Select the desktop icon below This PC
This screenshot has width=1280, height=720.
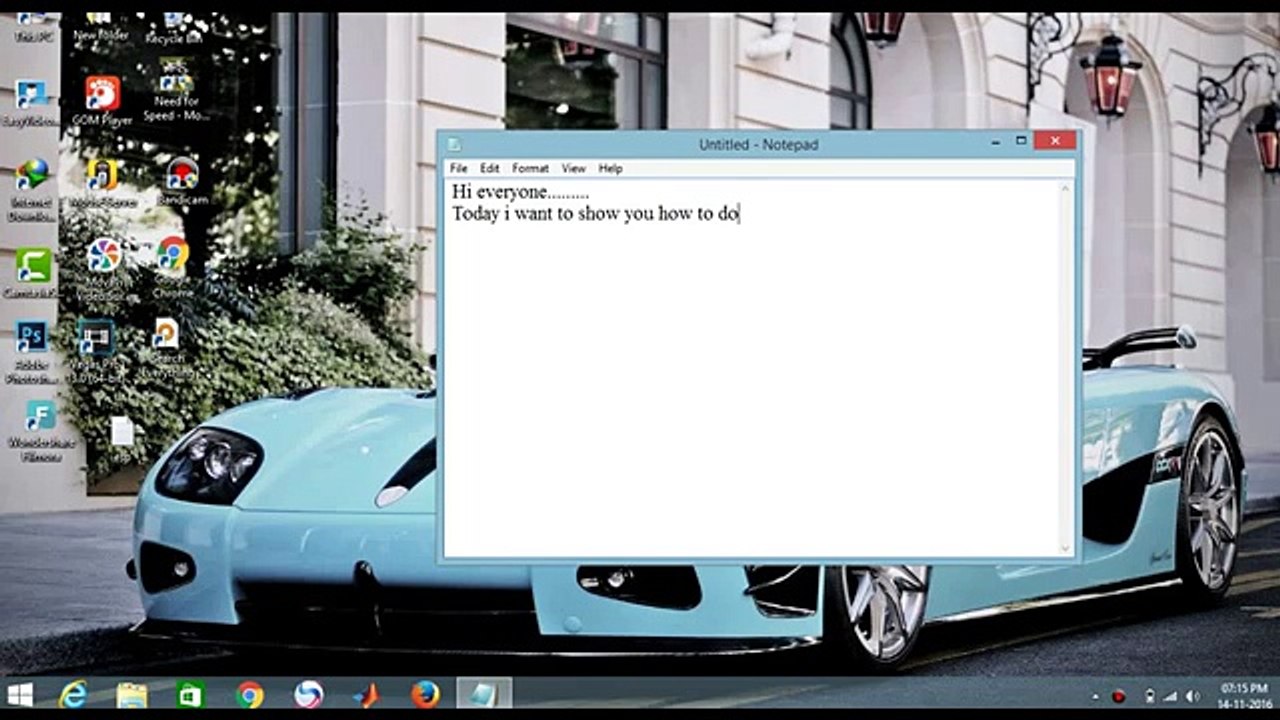(32, 103)
